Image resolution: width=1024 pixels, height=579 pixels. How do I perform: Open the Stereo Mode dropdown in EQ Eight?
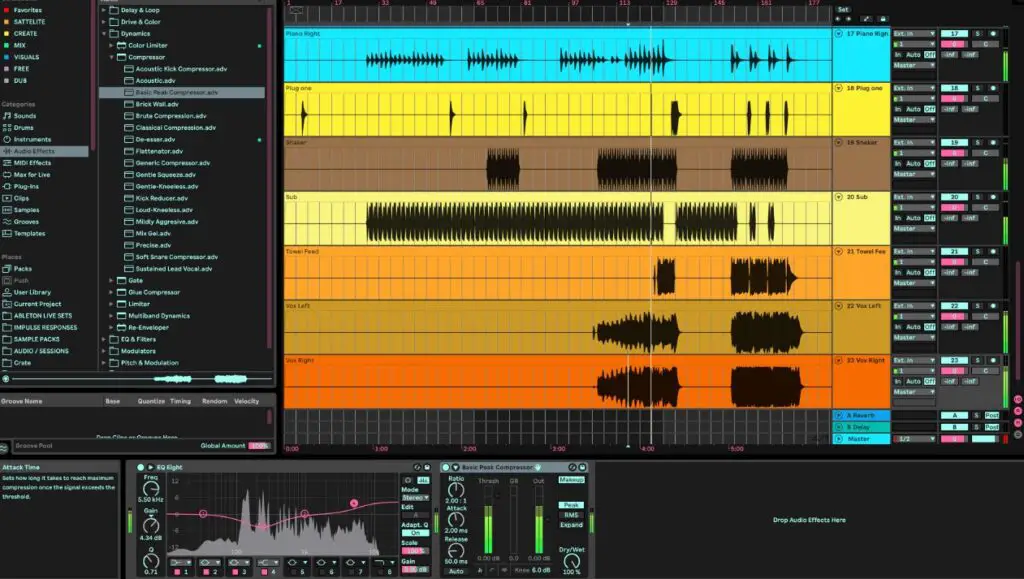[416, 498]
